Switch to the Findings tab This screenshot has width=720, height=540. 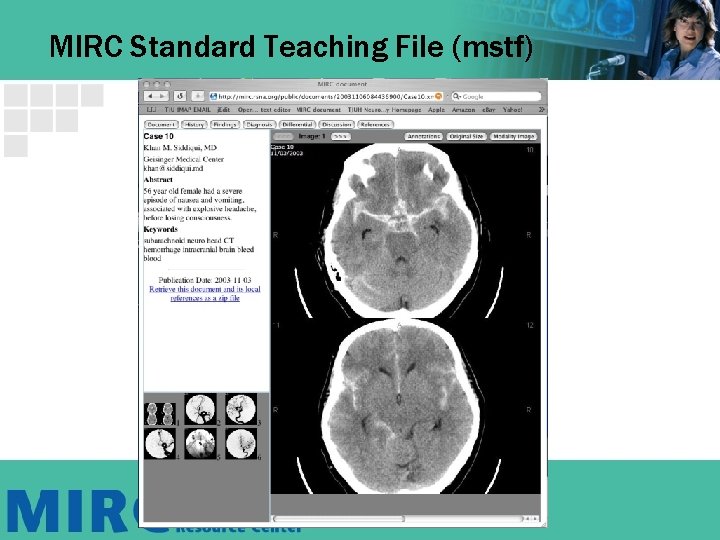coord(225,124)
